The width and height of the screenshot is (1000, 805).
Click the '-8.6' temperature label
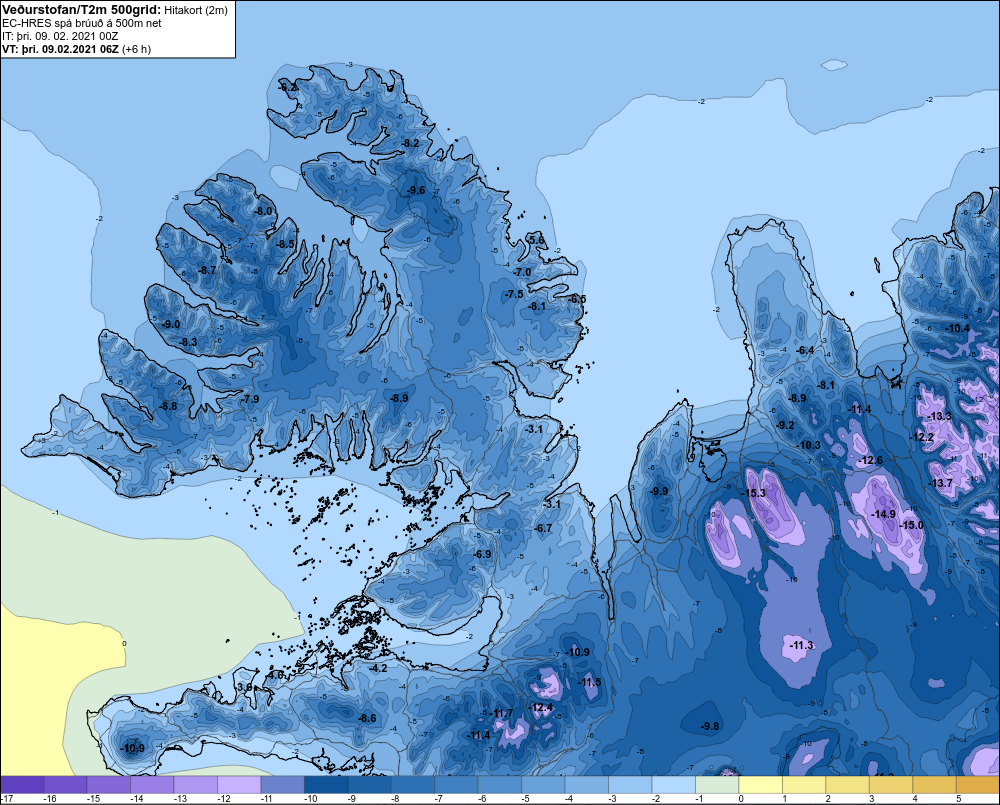click(367, 718)
